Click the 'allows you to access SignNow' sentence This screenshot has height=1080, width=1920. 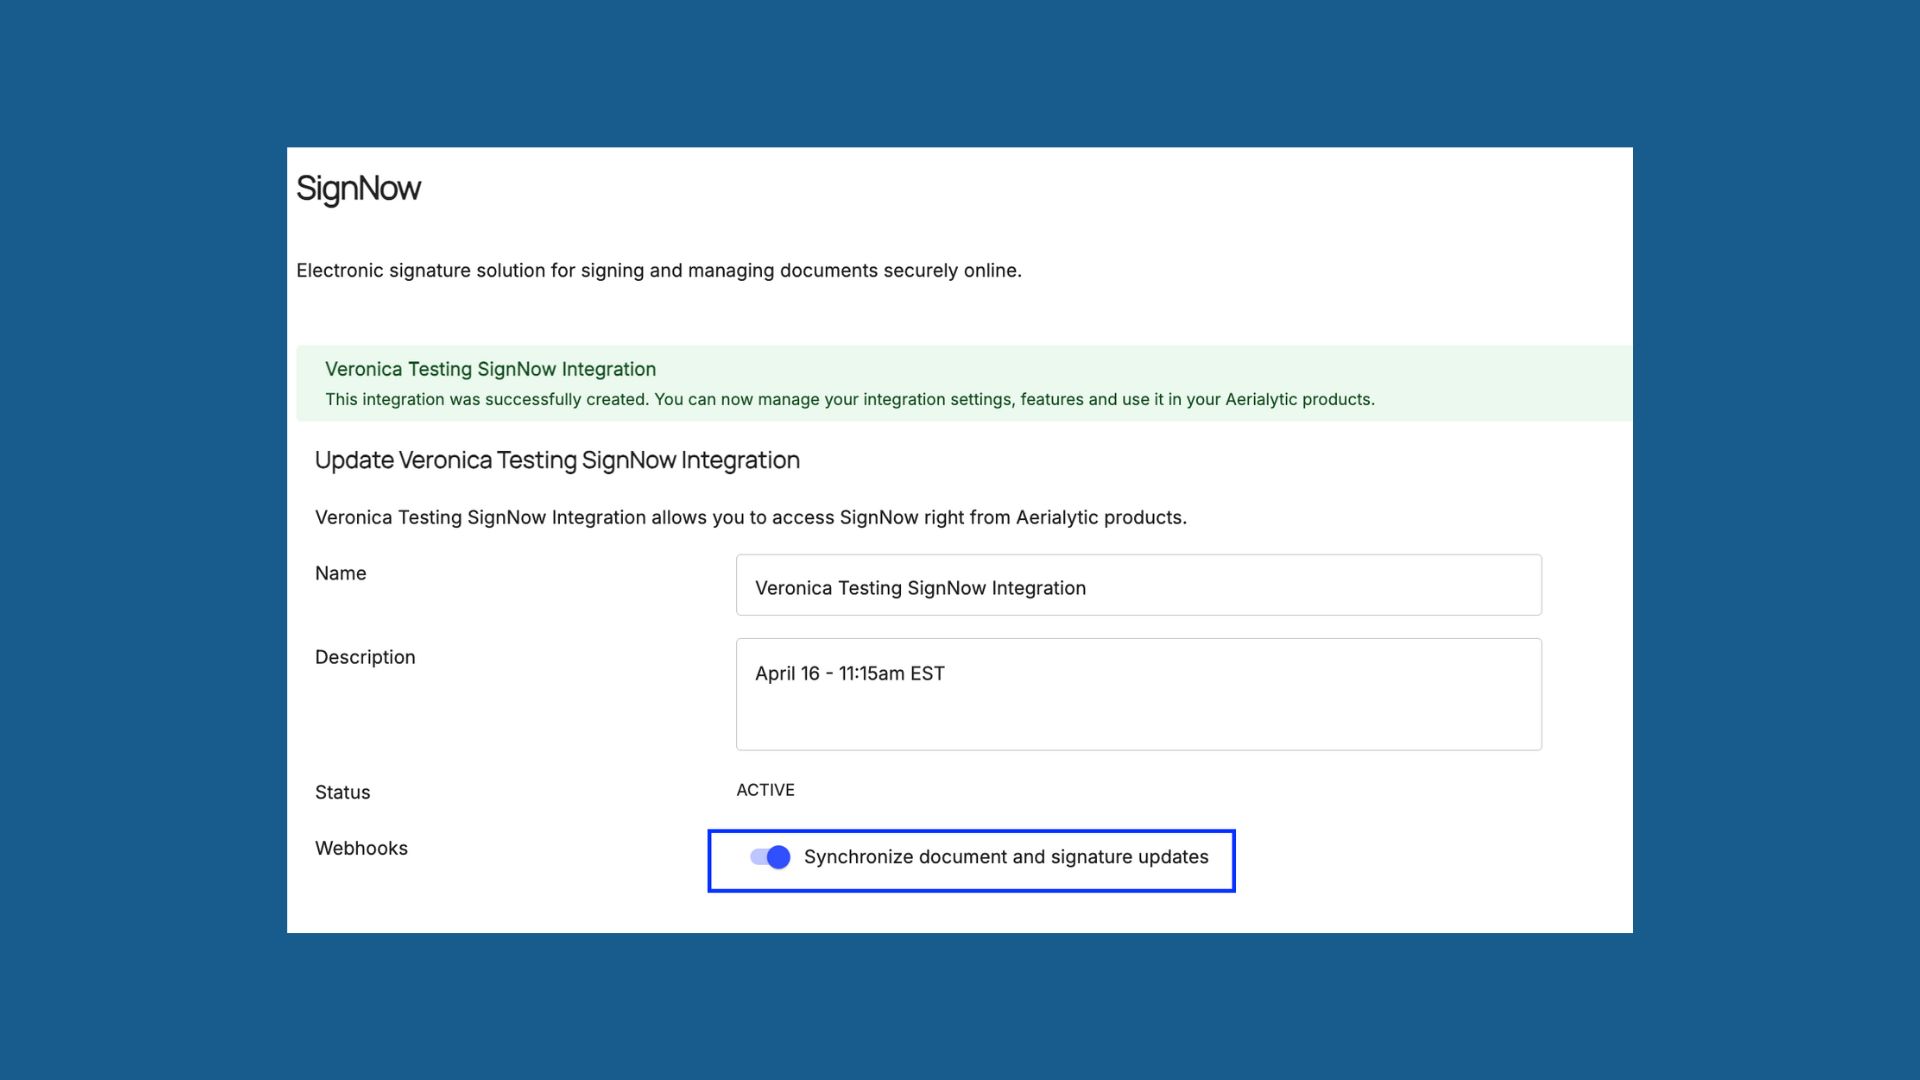point(751,517)
